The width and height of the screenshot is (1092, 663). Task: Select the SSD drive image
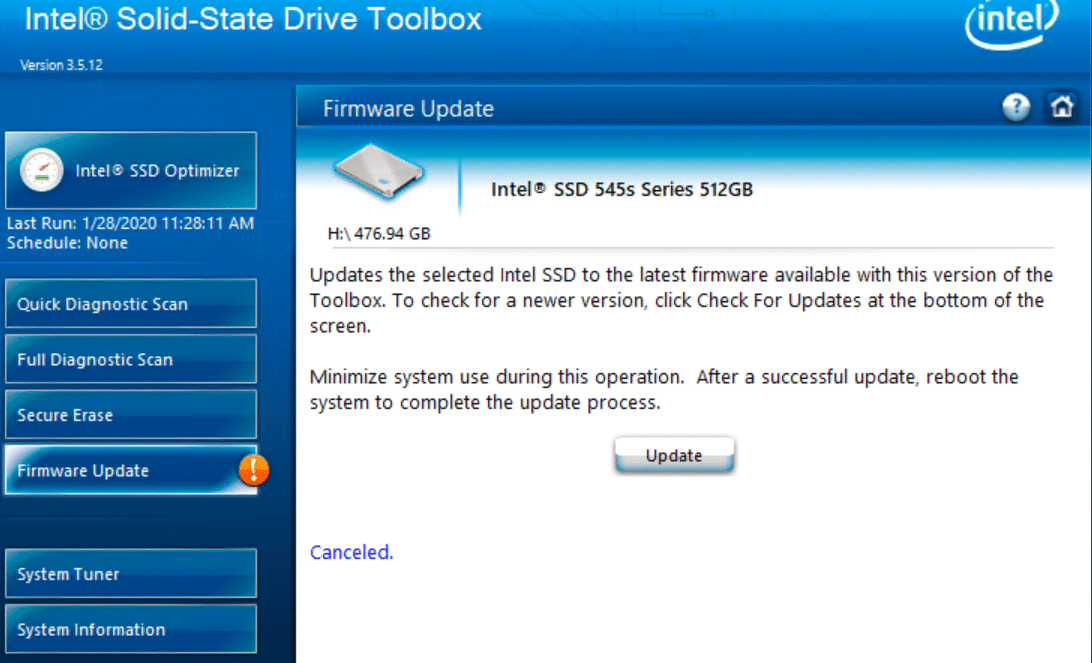[379, 171]
